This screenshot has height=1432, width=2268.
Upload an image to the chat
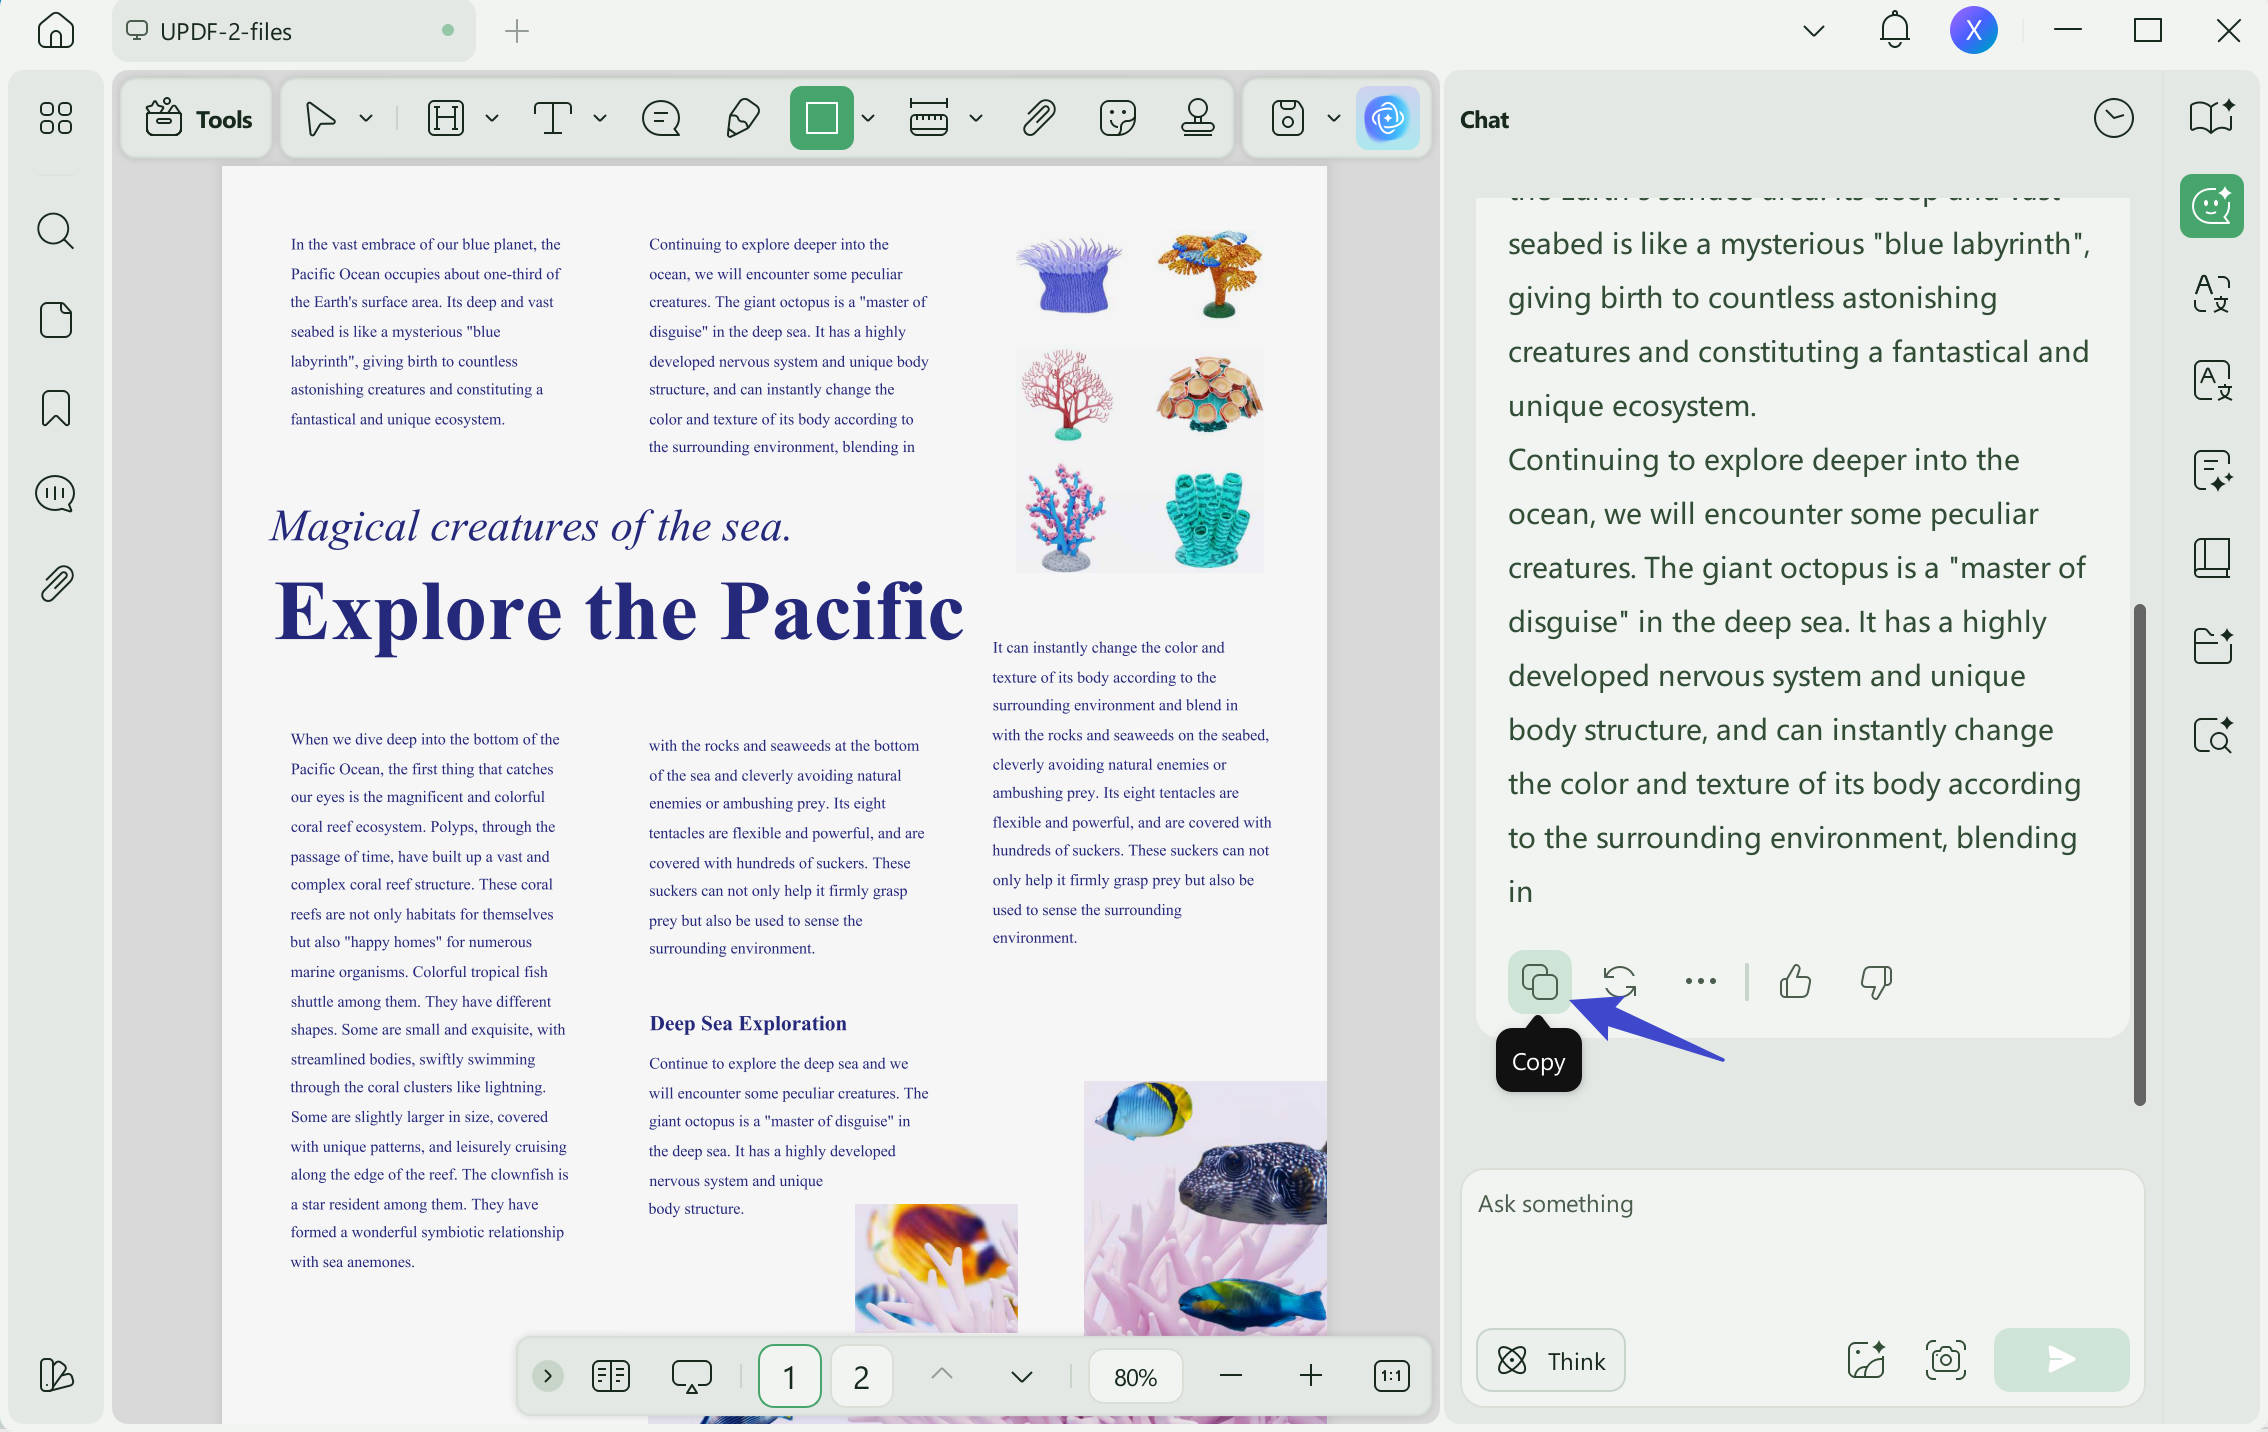1866,1360
